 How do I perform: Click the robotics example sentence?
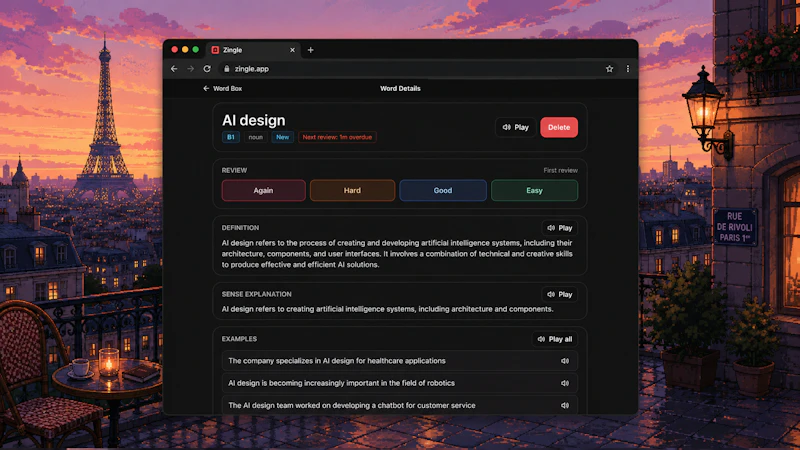tap(341, 383)
